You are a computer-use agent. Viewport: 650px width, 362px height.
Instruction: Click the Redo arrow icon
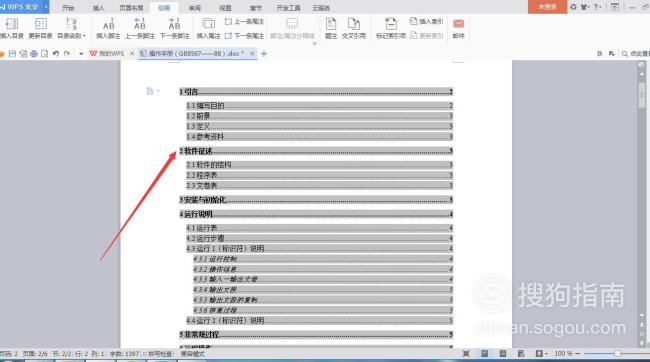[67, 53]
